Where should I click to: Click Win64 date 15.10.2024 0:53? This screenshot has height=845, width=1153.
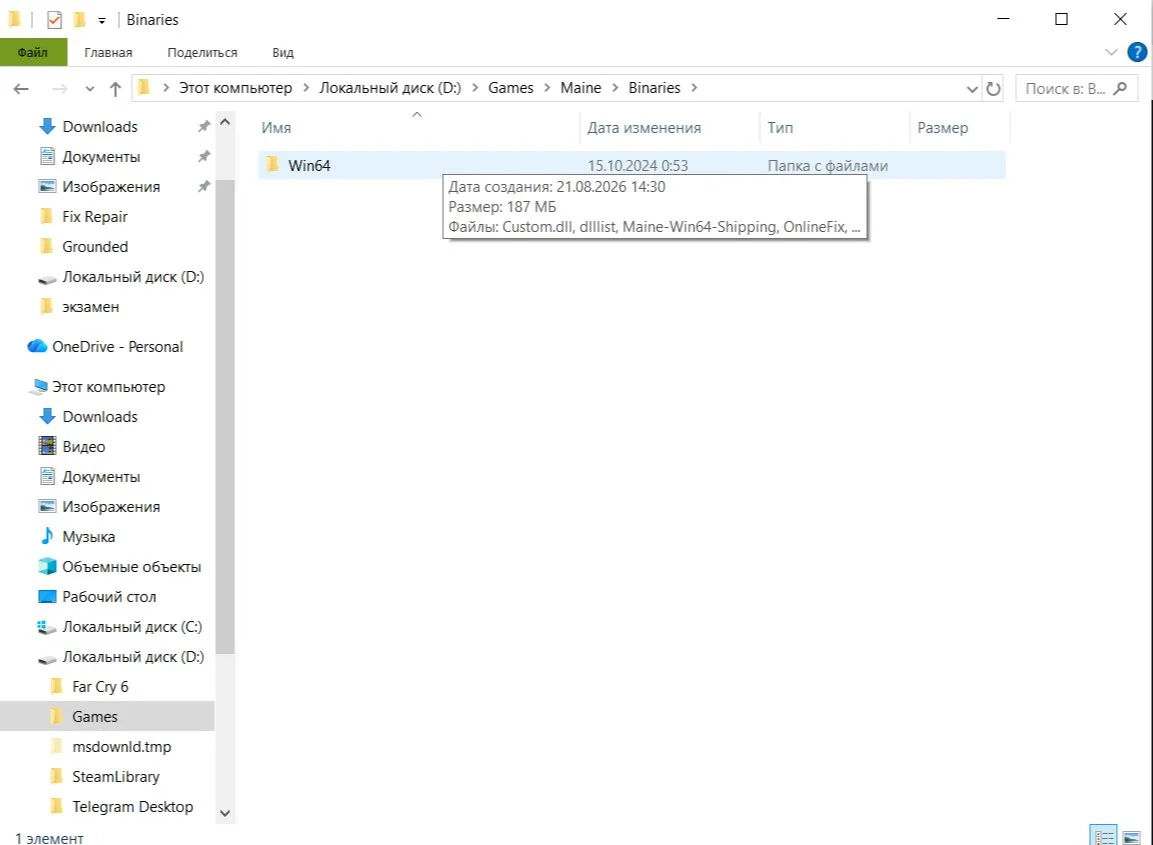(638, 166)
